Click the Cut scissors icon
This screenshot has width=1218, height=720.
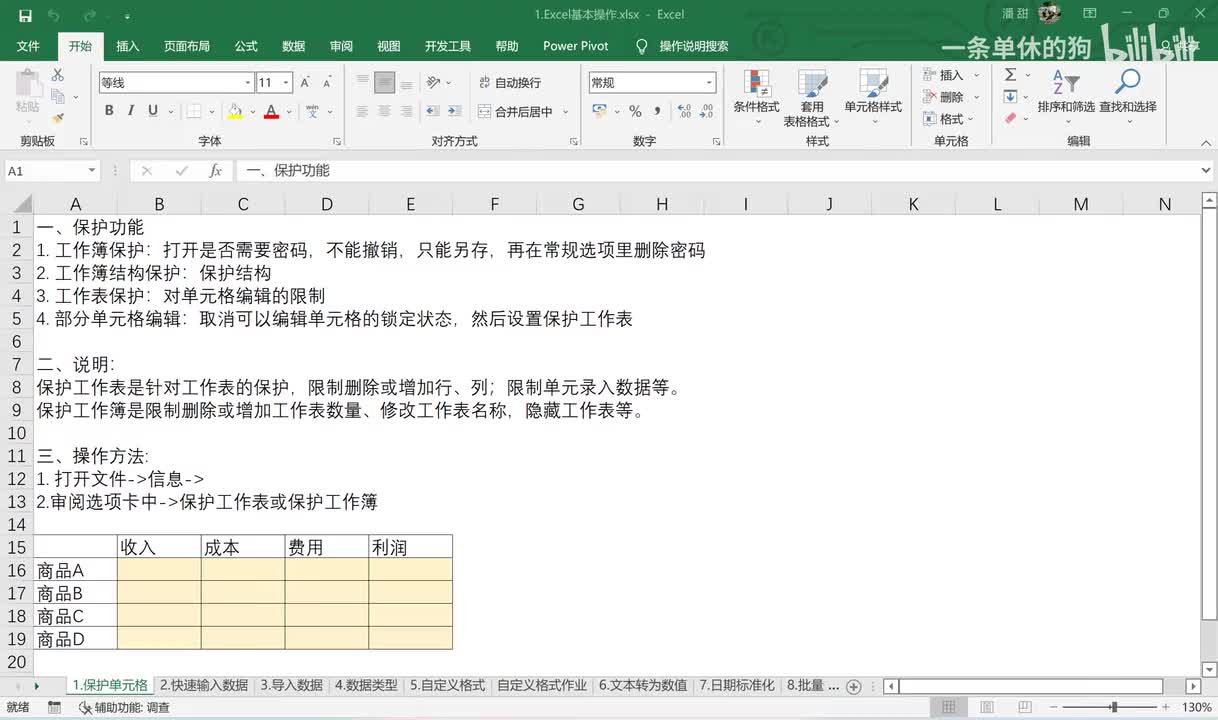coord(58,75)
